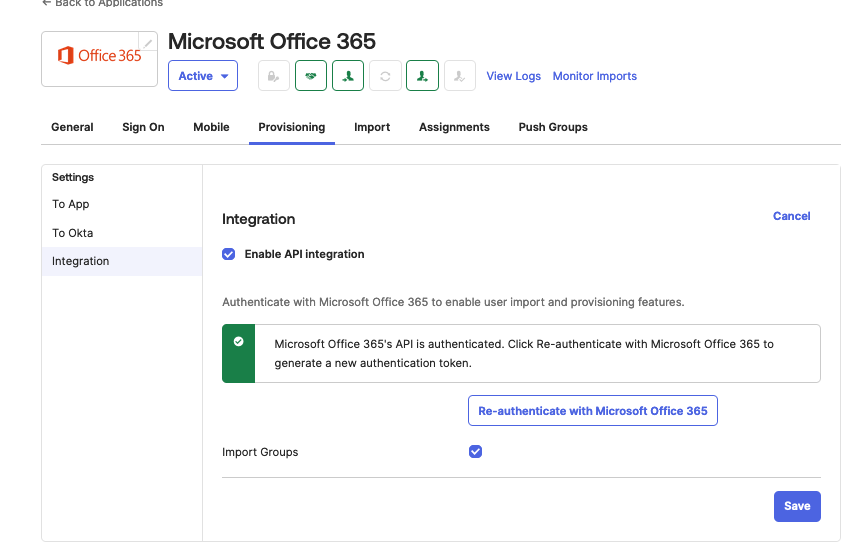The image size is (865, 559).
Task: Go to the Mobile tab
Action: pyautogui.click(x=211, y=127)
